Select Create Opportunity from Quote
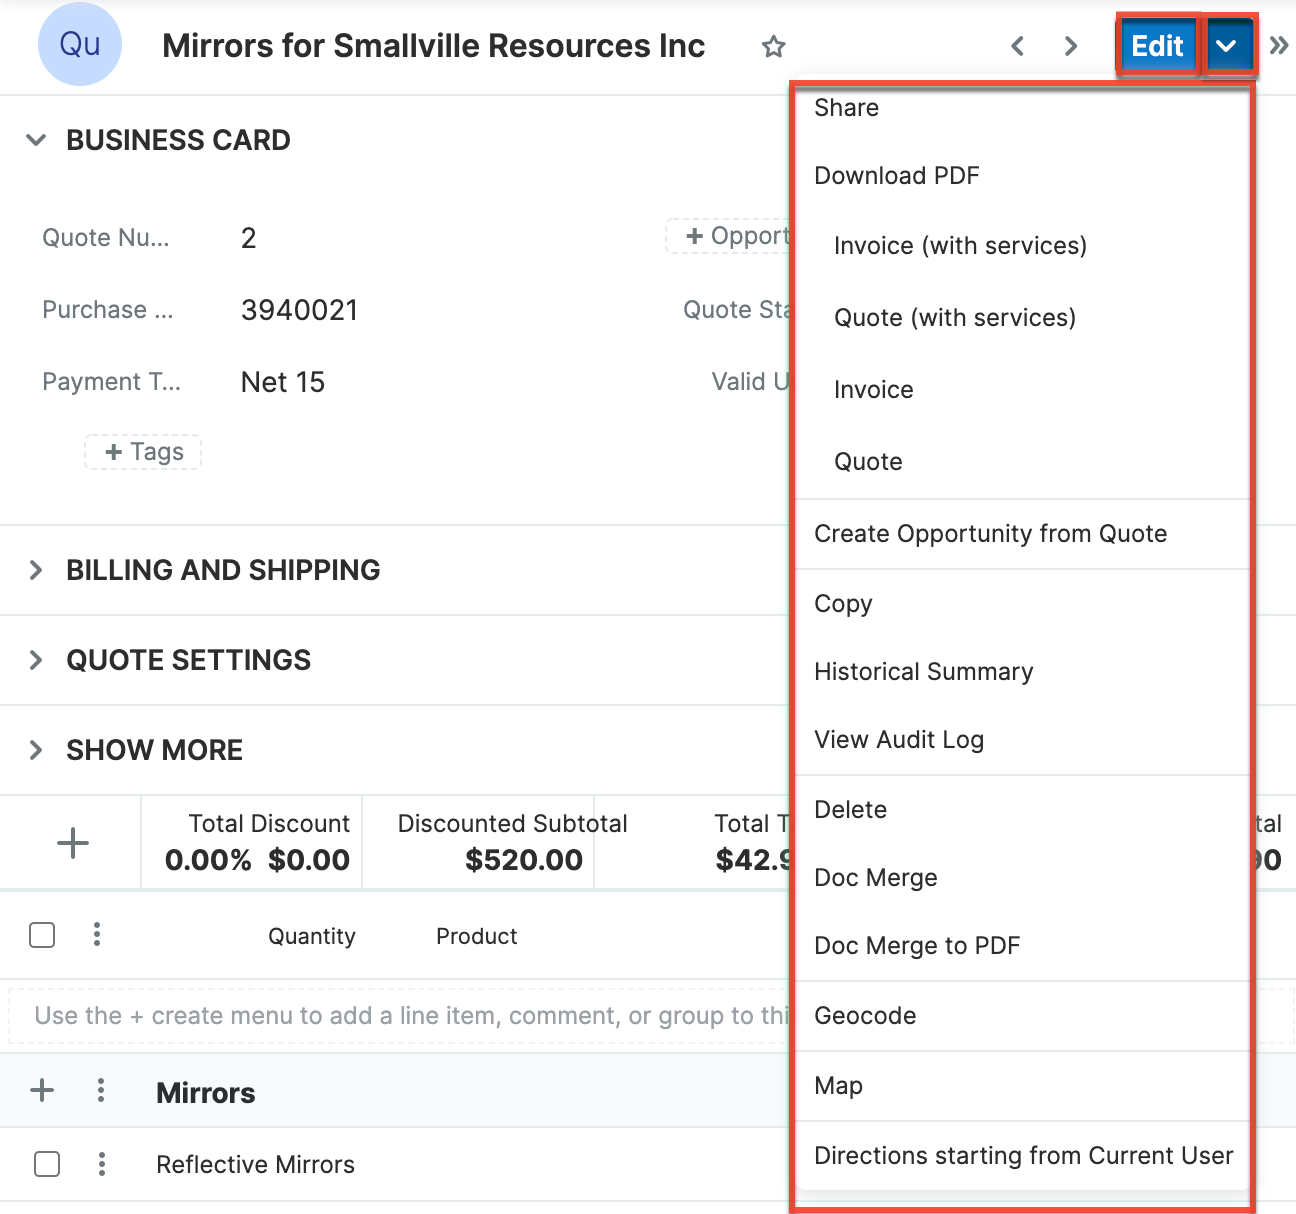Image resolution: width=1296 pixels, height=1214 pixels. pos(990,534)
